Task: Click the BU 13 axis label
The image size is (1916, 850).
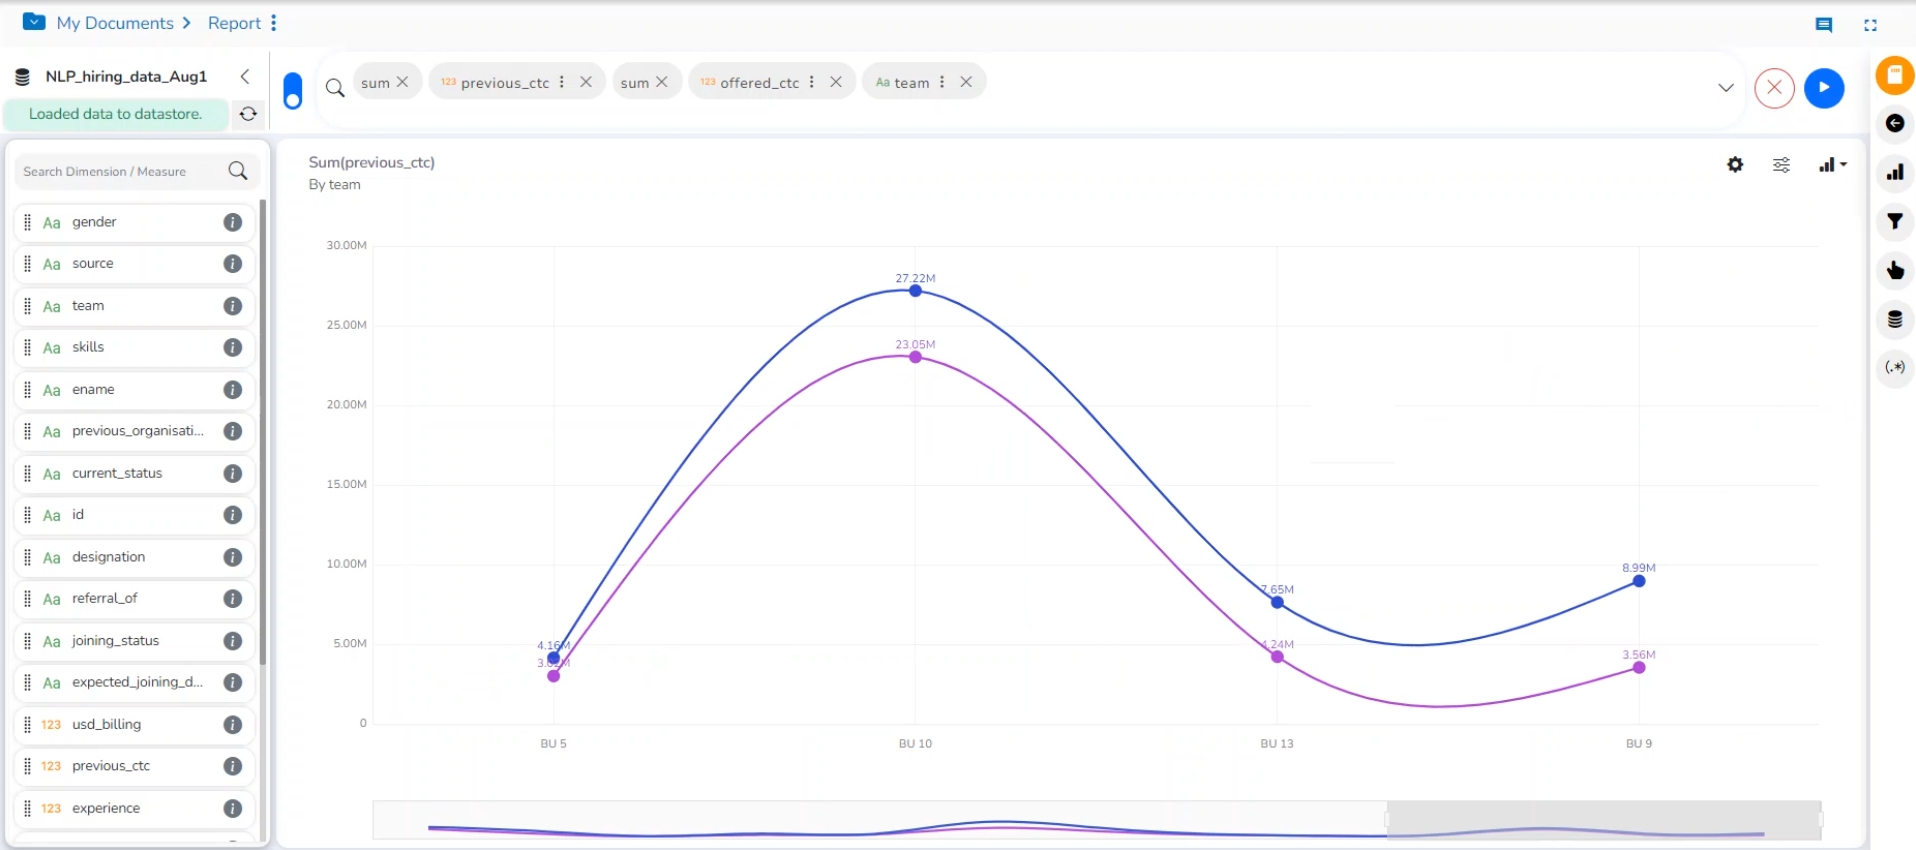Action: click(x=1277, y=744)
